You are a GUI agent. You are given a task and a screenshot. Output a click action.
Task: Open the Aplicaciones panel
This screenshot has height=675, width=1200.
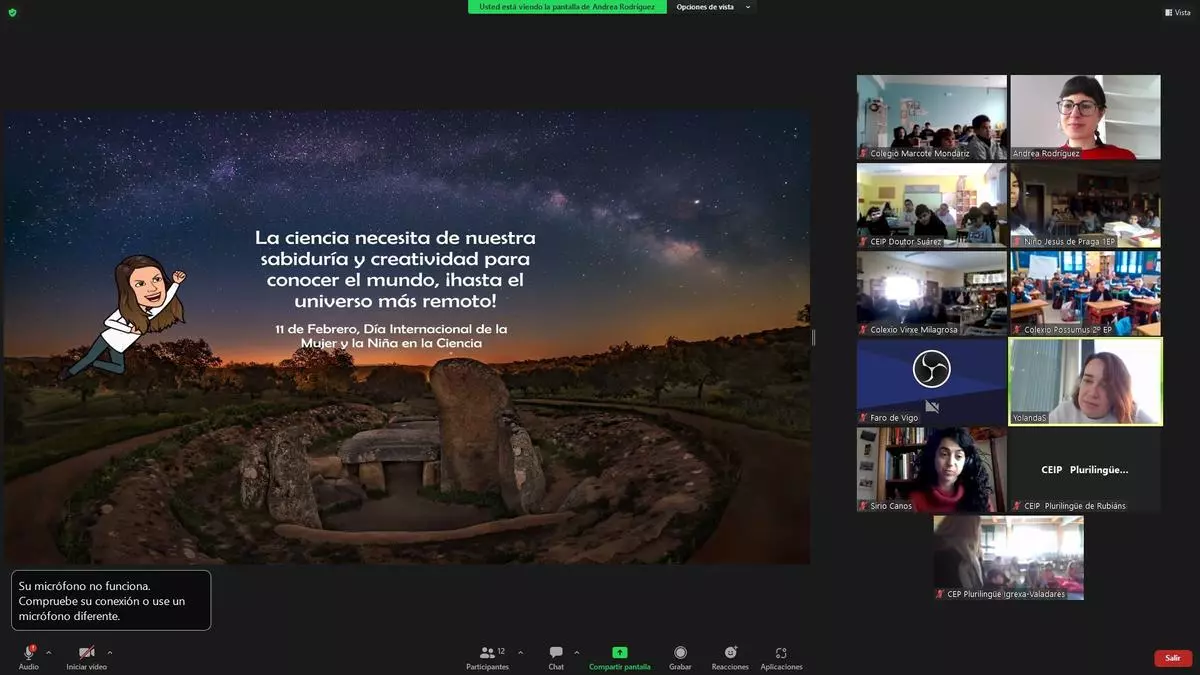pyautogui.click(x=781, y=657)
